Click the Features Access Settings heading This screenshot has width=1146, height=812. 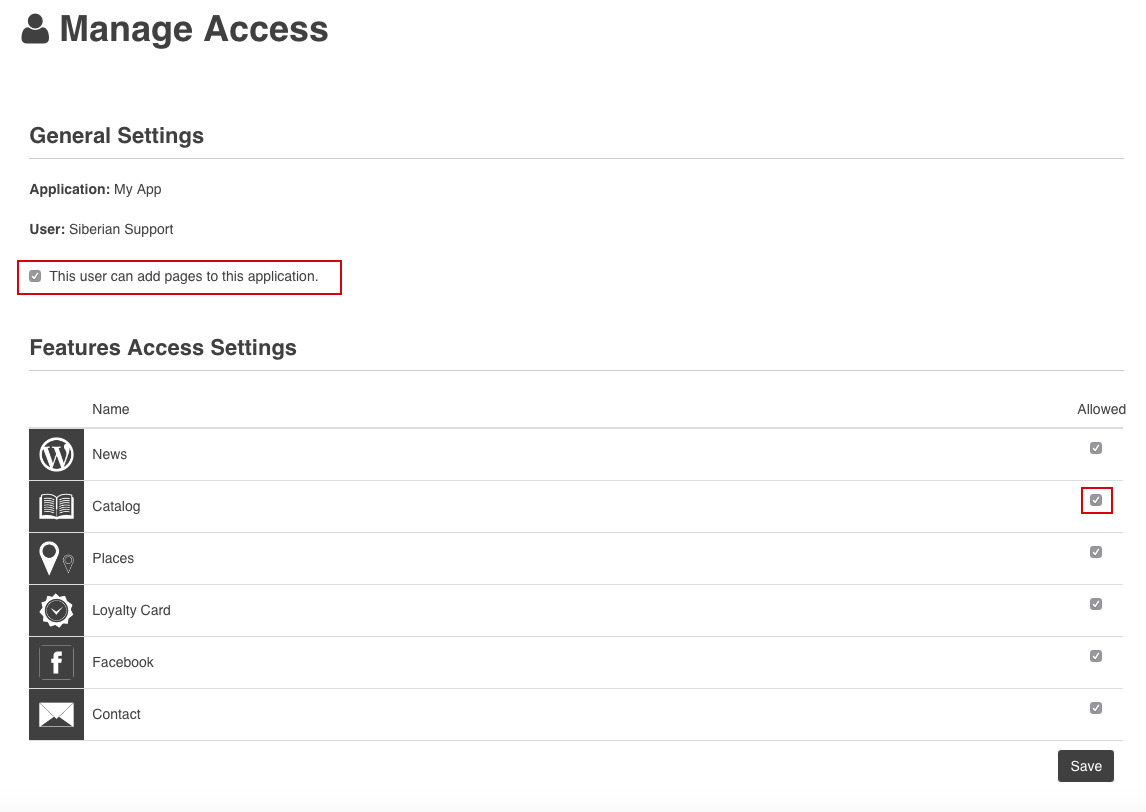(x=163, y=348)
